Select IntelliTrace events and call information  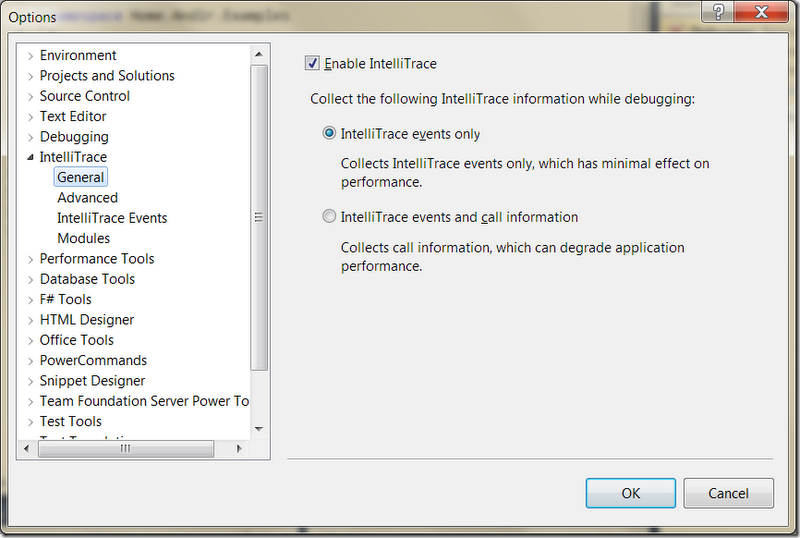click(329, 216)
